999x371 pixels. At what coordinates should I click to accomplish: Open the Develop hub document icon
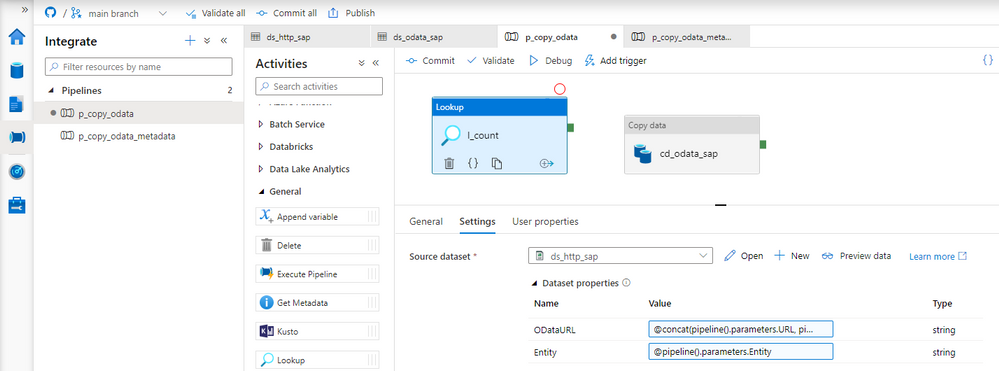(17, 103)
